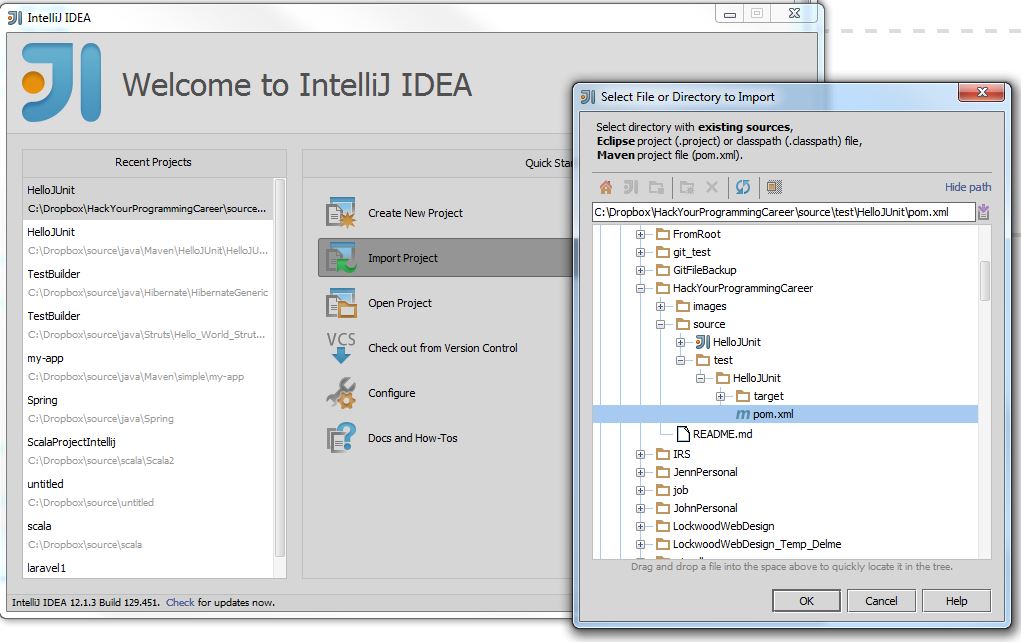Click the Hide path link
Screen dimensions: 1021x642
(968, 188)
